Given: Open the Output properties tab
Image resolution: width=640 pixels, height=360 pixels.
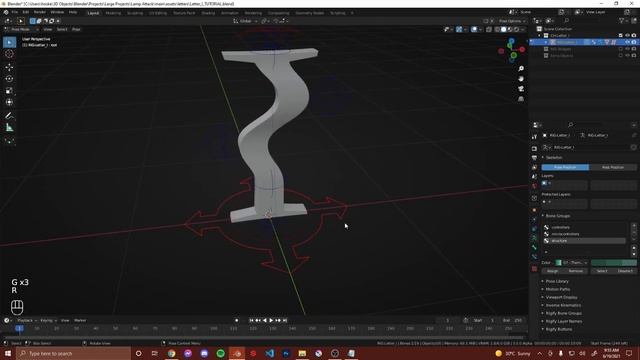Looking at the screenshot, I should 534,158.
